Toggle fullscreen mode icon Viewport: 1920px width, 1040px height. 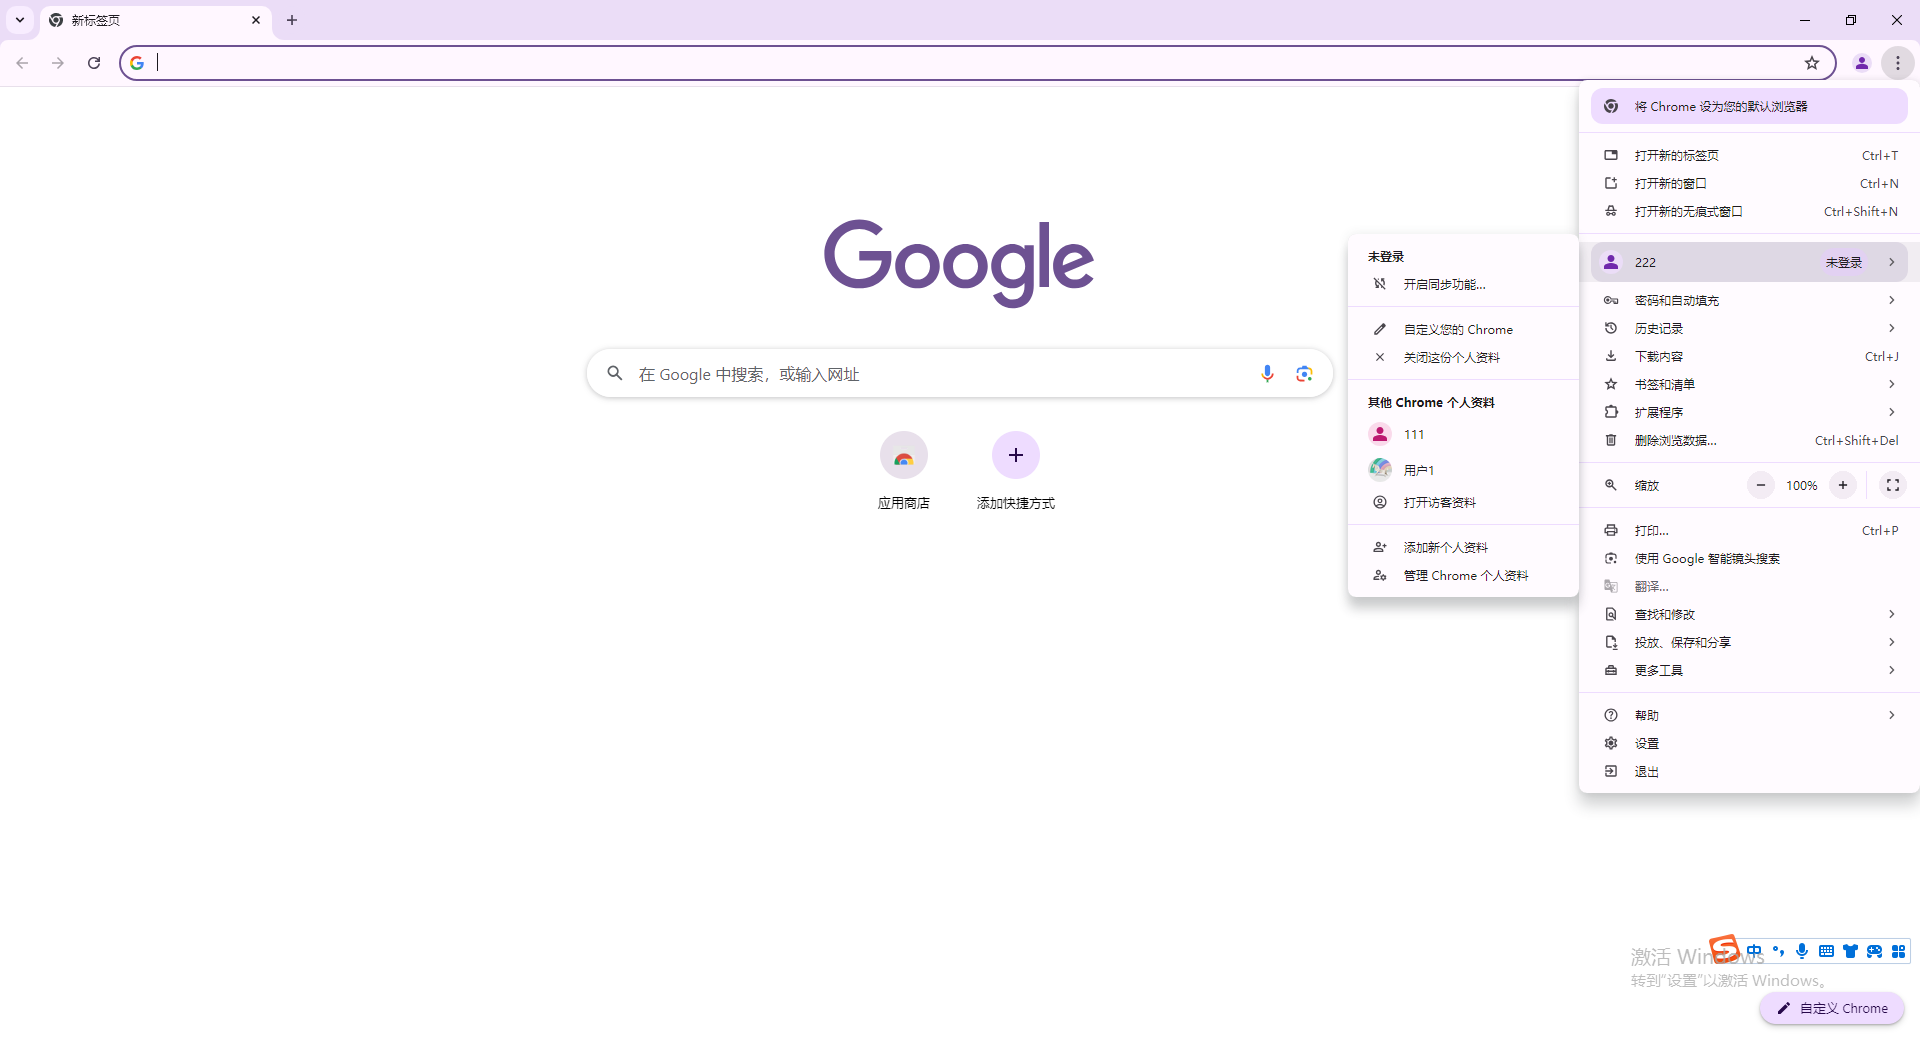[1892, 485]
